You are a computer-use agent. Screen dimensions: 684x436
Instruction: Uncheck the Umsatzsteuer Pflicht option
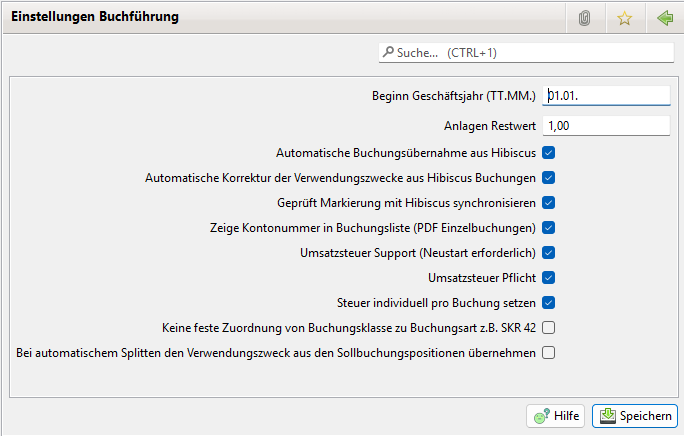pos(549,277)
